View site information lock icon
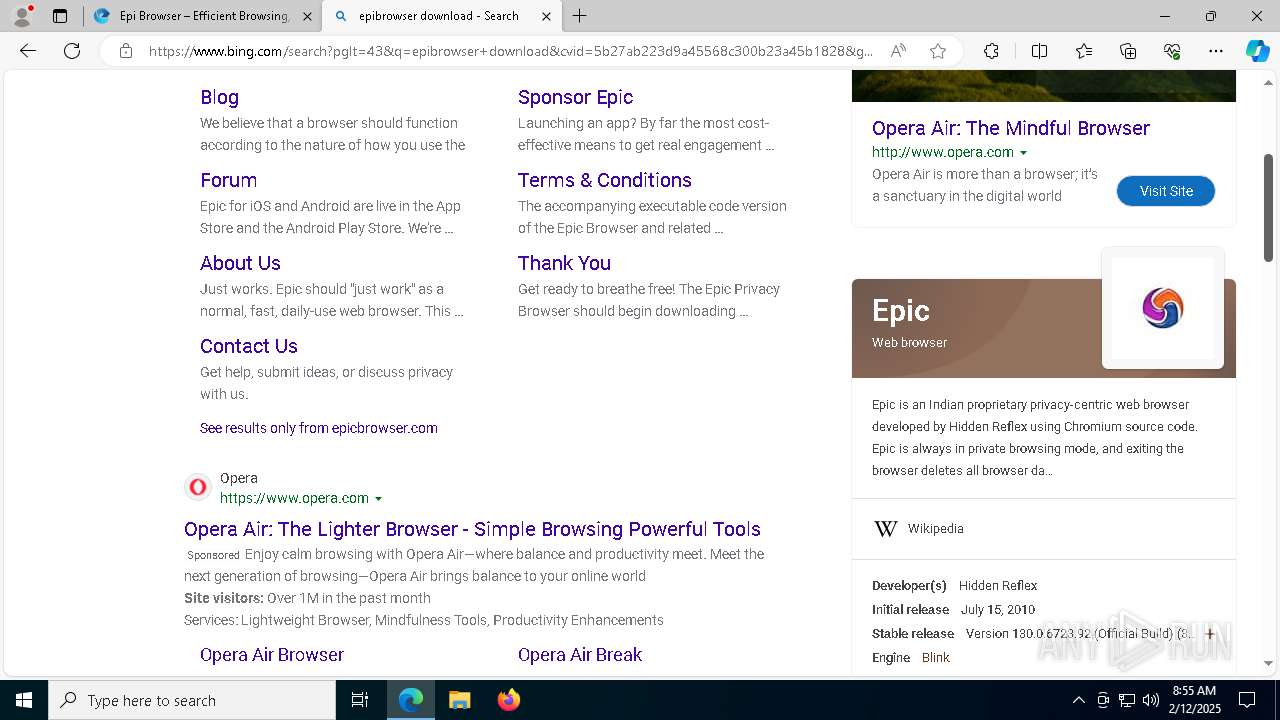 pos(125,51)
